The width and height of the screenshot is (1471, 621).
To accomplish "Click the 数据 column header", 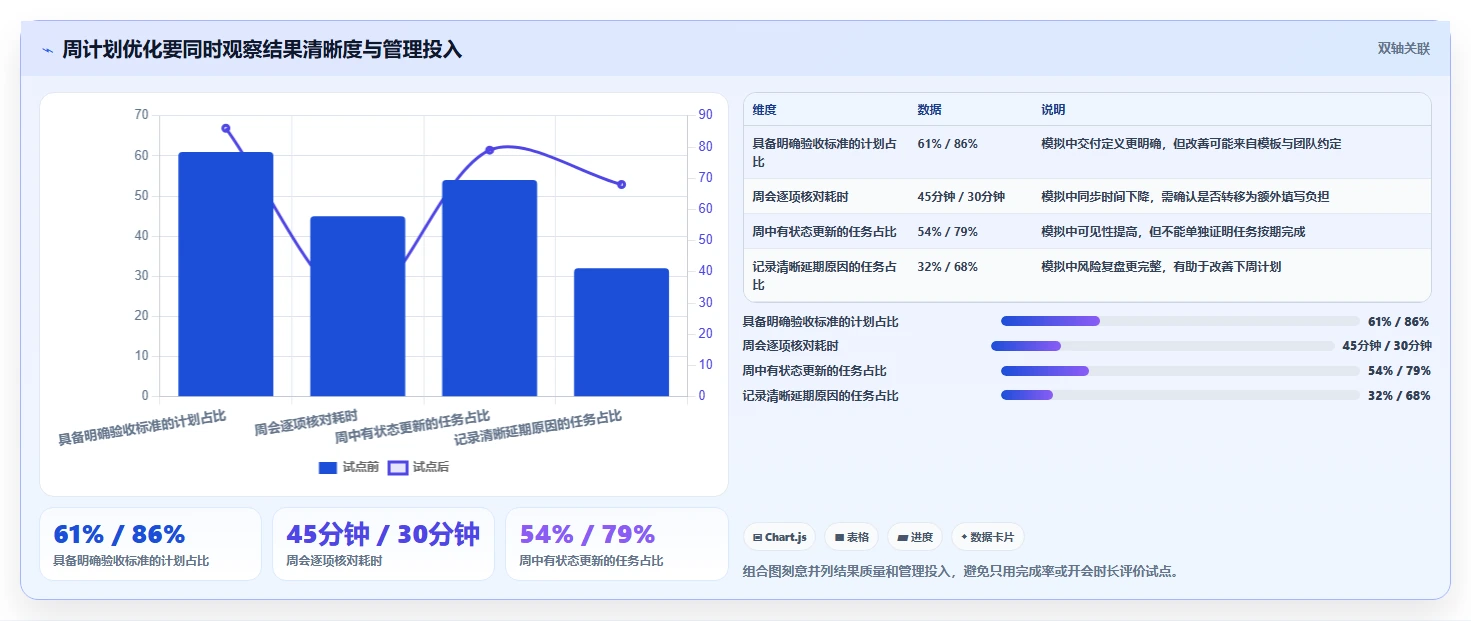I will [929, 110].
